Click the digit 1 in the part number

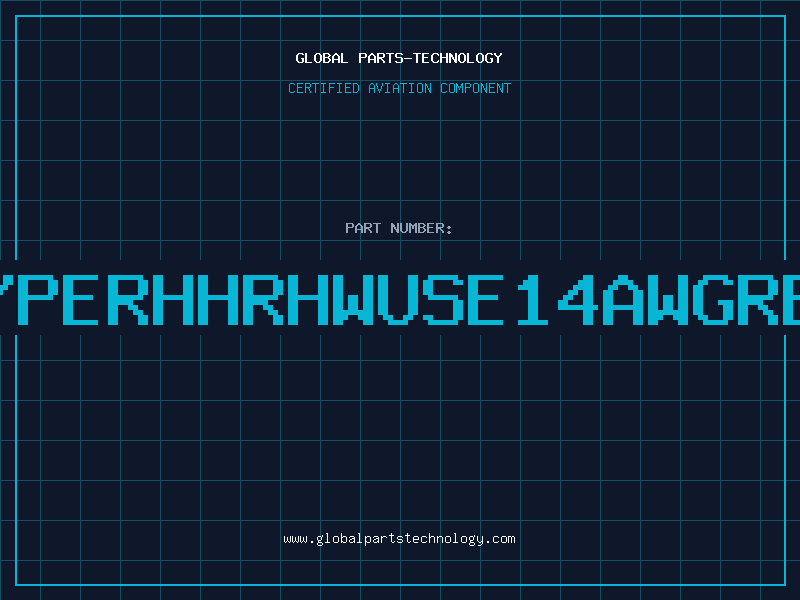531,299
